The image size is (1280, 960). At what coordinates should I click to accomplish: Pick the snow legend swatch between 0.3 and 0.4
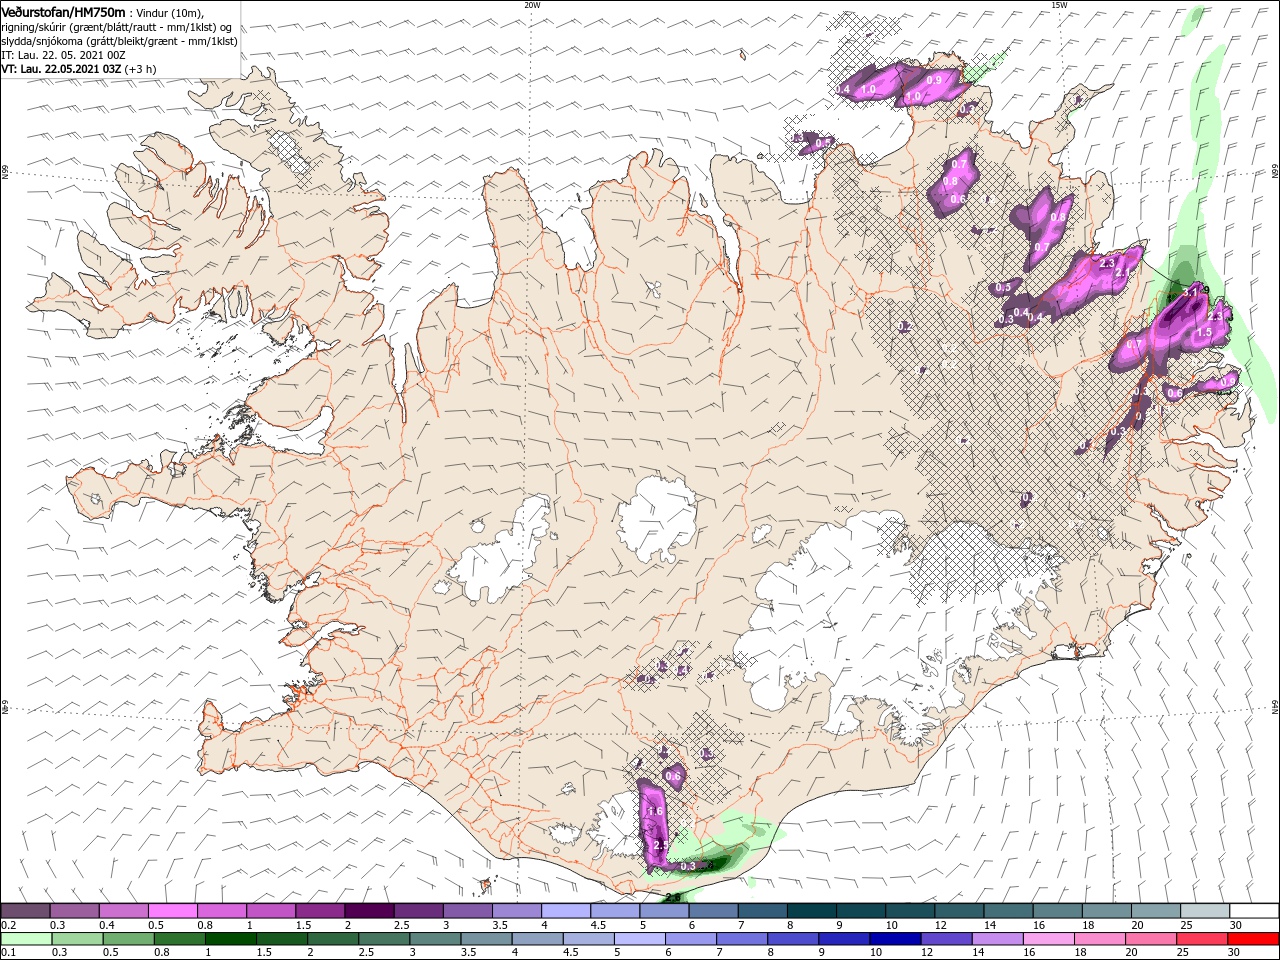74,911
